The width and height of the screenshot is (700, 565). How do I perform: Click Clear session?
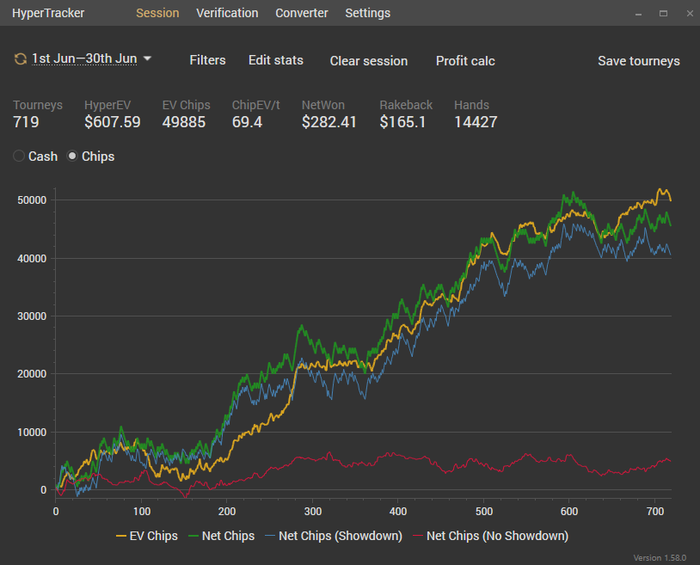point(369,61)
